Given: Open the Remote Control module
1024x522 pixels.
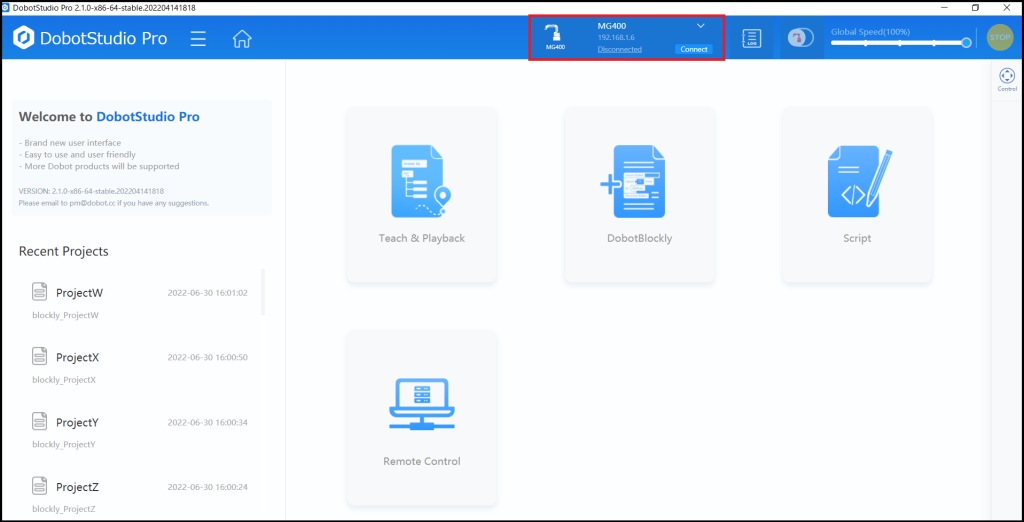Looking at the screenshot, I should (x=422, y=418).
